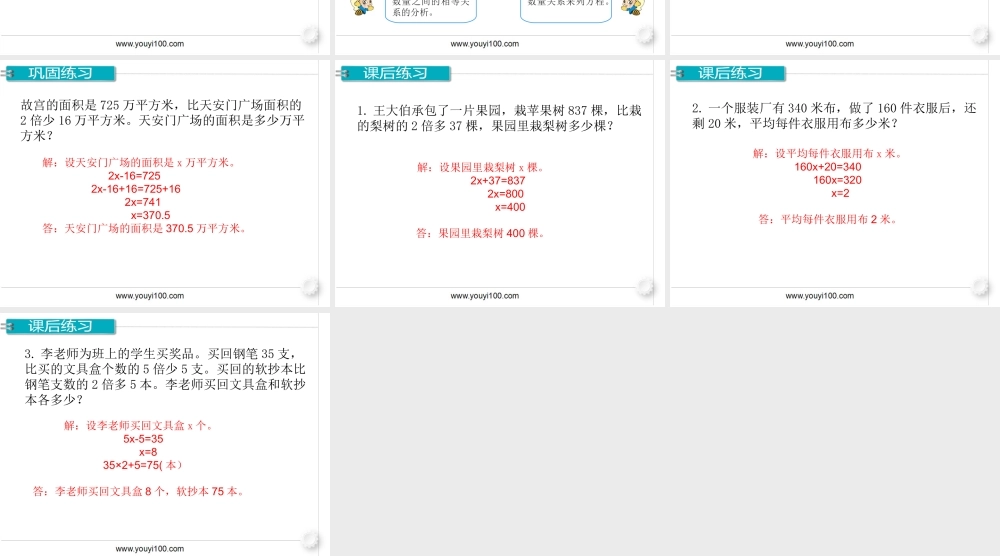Click the pencil icon on the 巩固练习 header
Screen dimensions: 1000x556
coord(12,73)
